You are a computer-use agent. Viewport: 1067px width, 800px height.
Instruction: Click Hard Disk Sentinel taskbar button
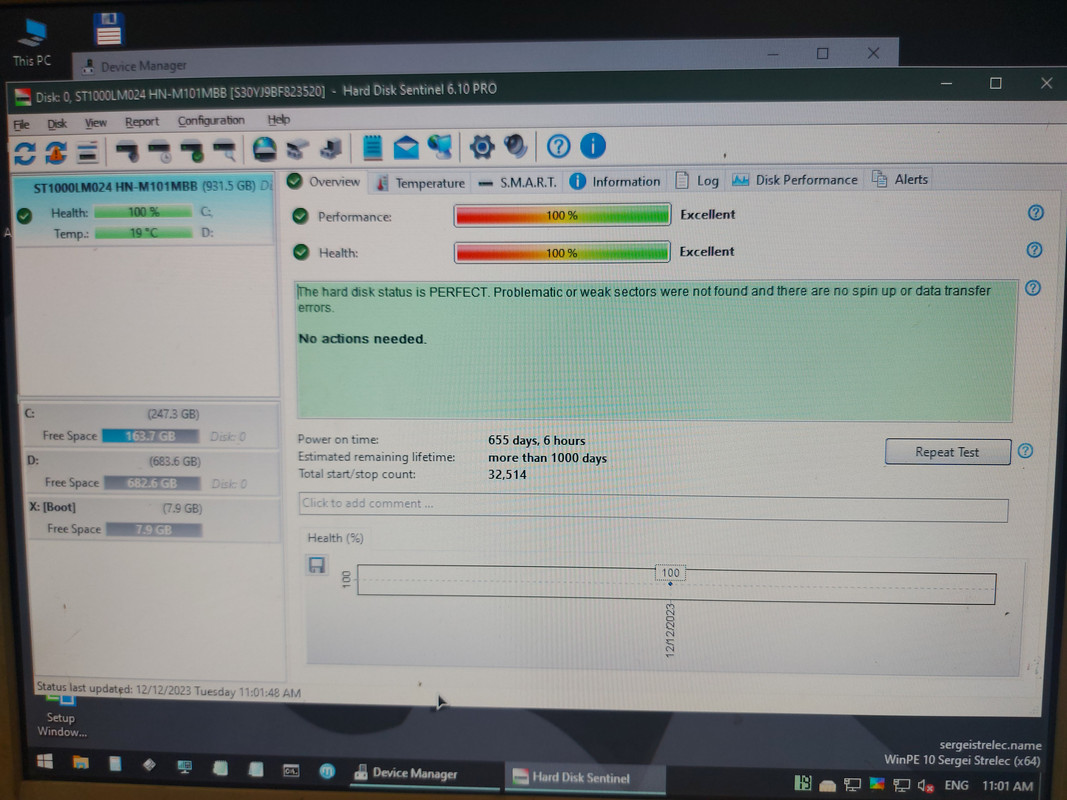pyautogui.click(x=585, y=778)
